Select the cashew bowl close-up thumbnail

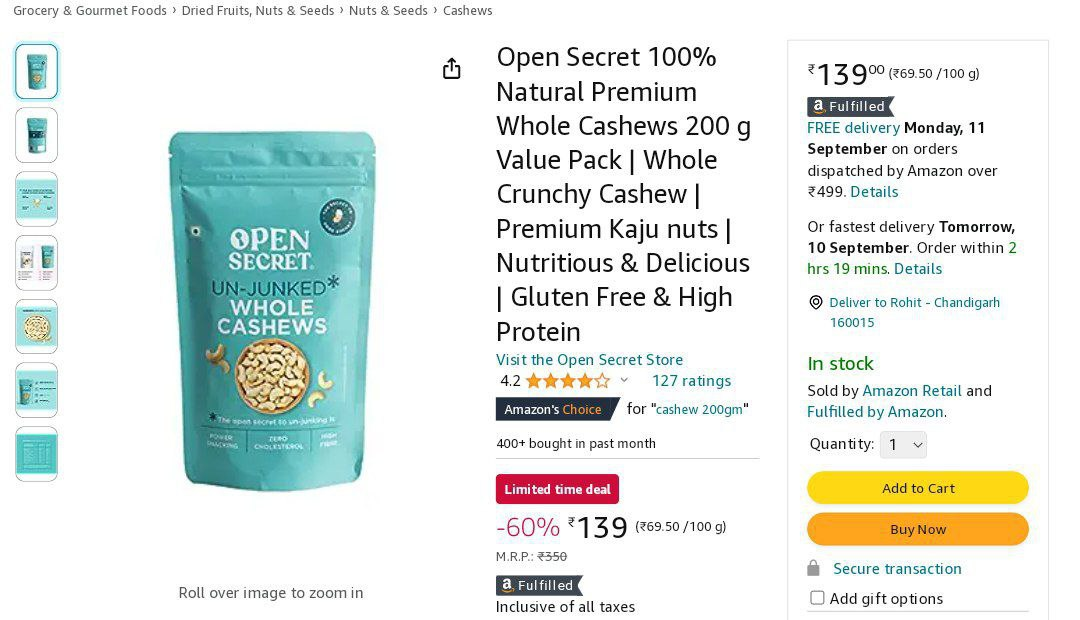[37, 327]
